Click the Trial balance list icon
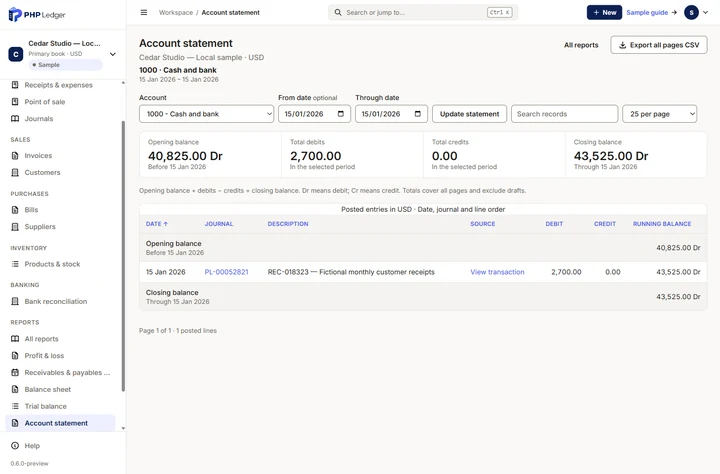The height and width of the screenshot is (474, 720). coord(15,406)
